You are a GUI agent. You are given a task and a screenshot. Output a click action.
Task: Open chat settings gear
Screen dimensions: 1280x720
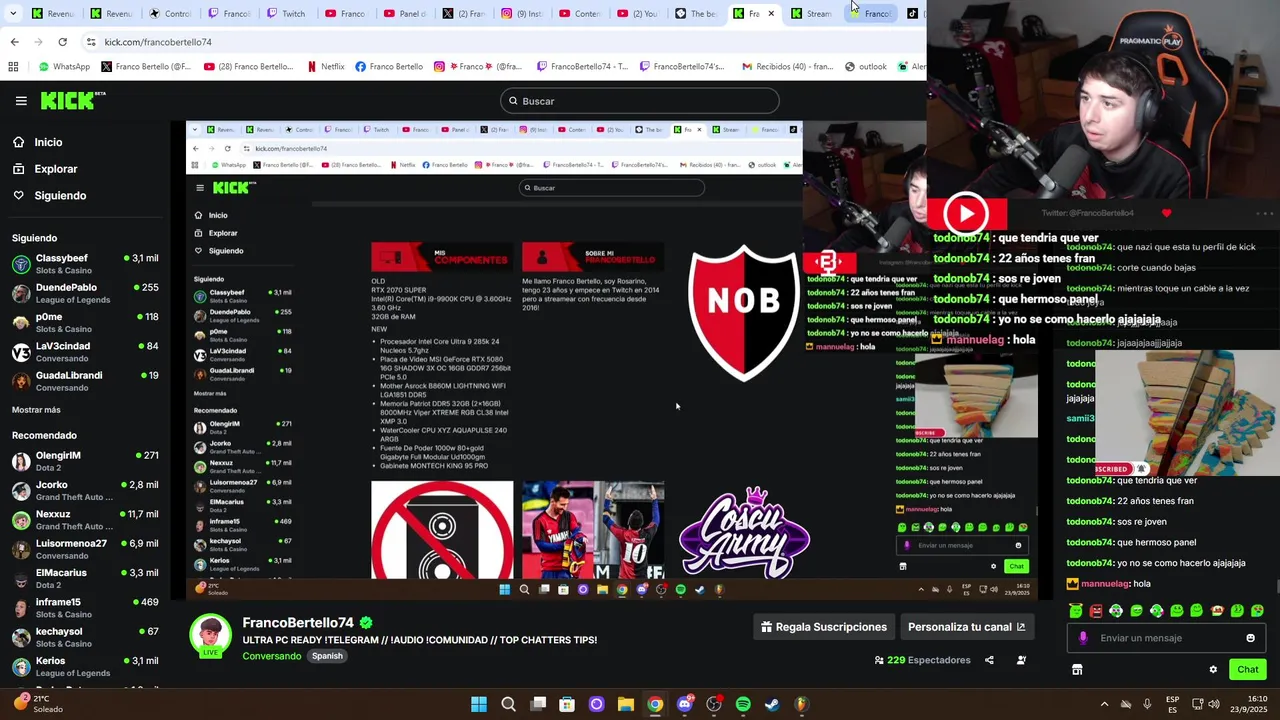pos(1213,670)
